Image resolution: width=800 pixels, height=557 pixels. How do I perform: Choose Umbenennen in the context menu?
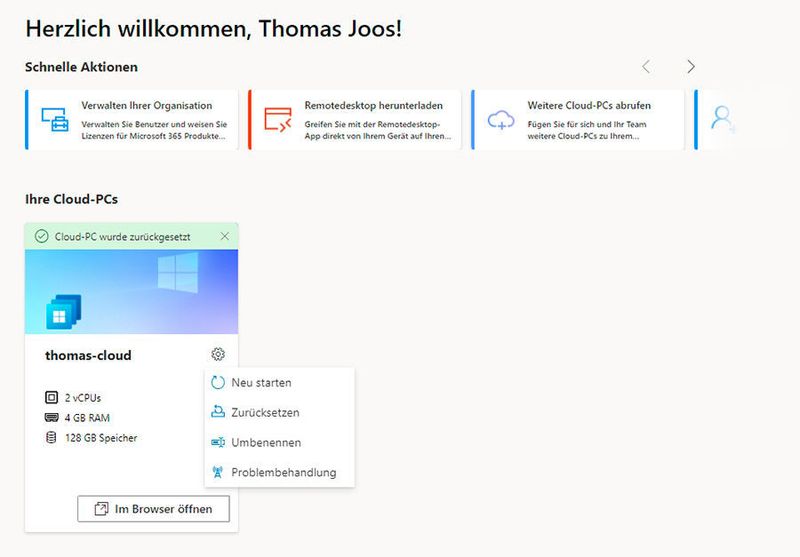click(x=279, y=442)
